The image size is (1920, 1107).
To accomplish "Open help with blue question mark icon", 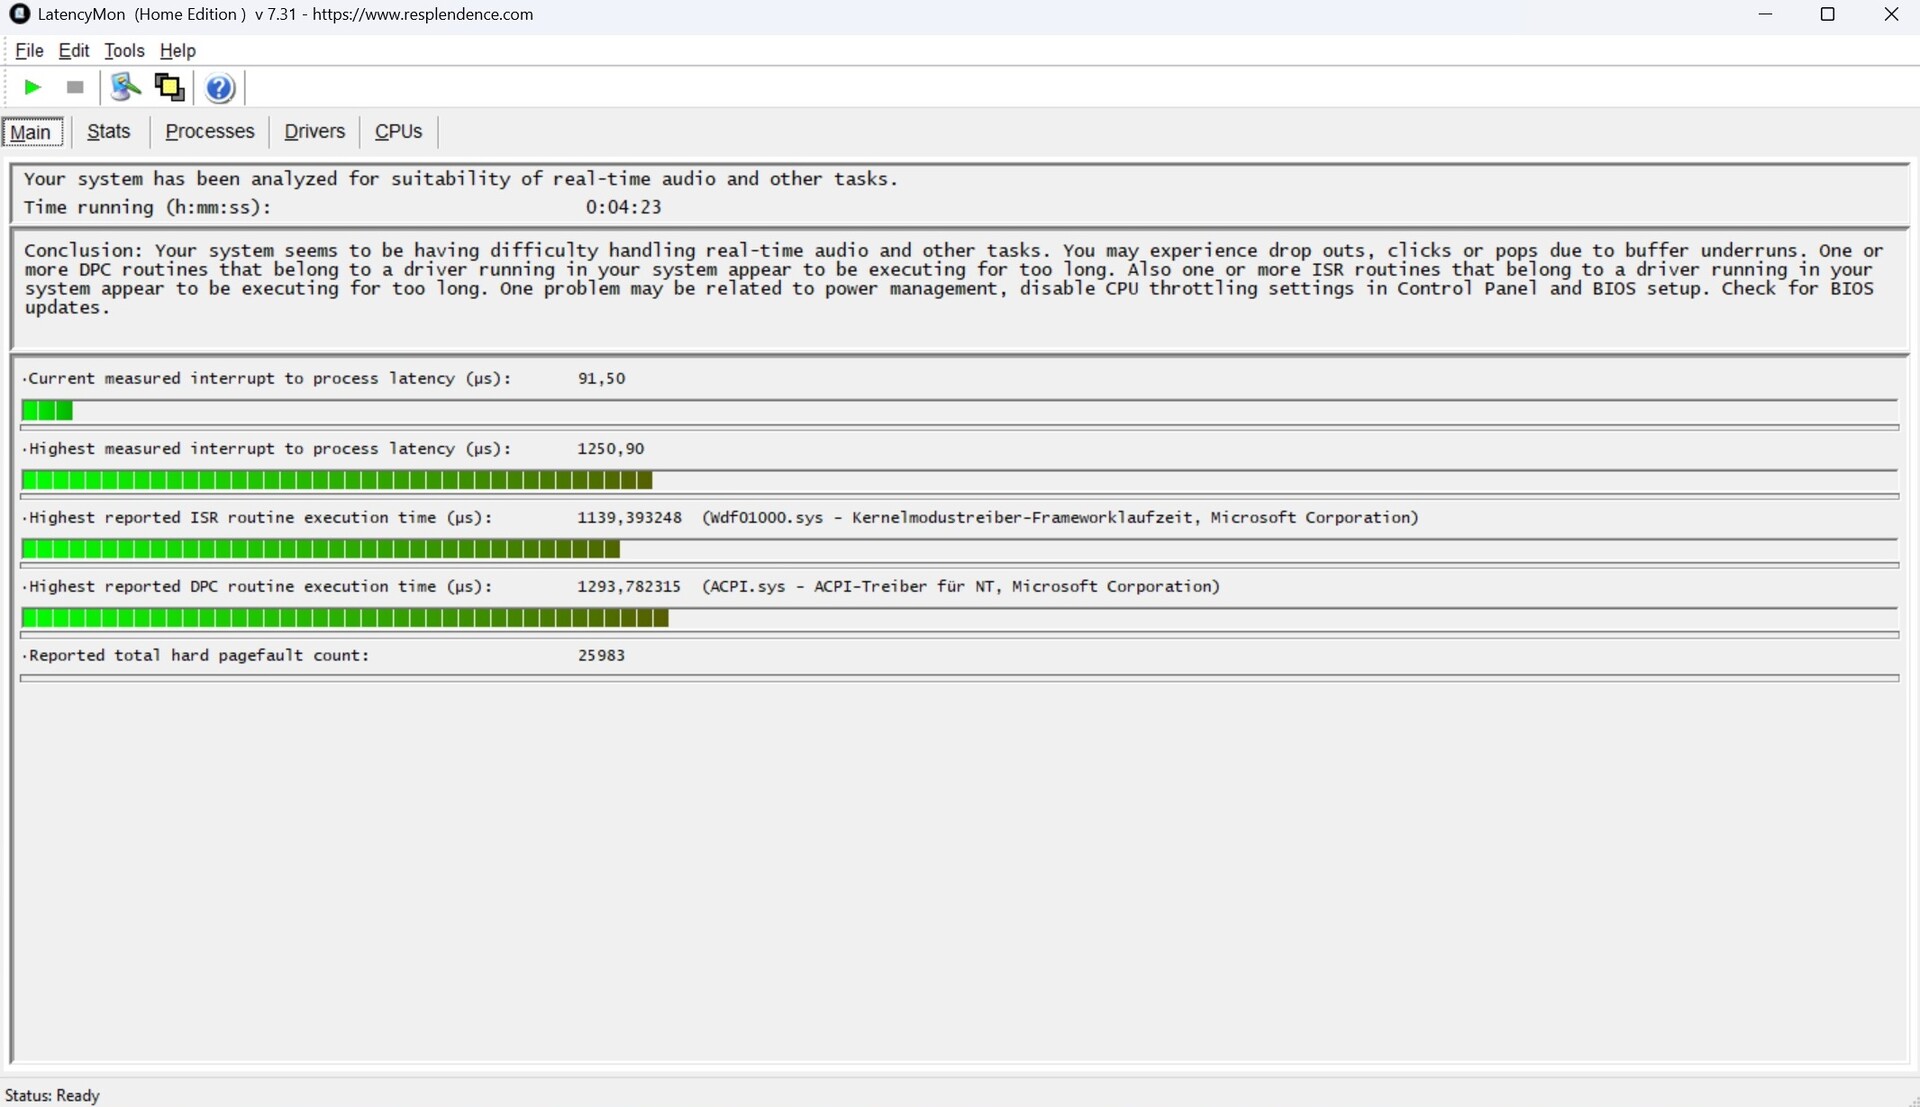I will coord(220,88).
